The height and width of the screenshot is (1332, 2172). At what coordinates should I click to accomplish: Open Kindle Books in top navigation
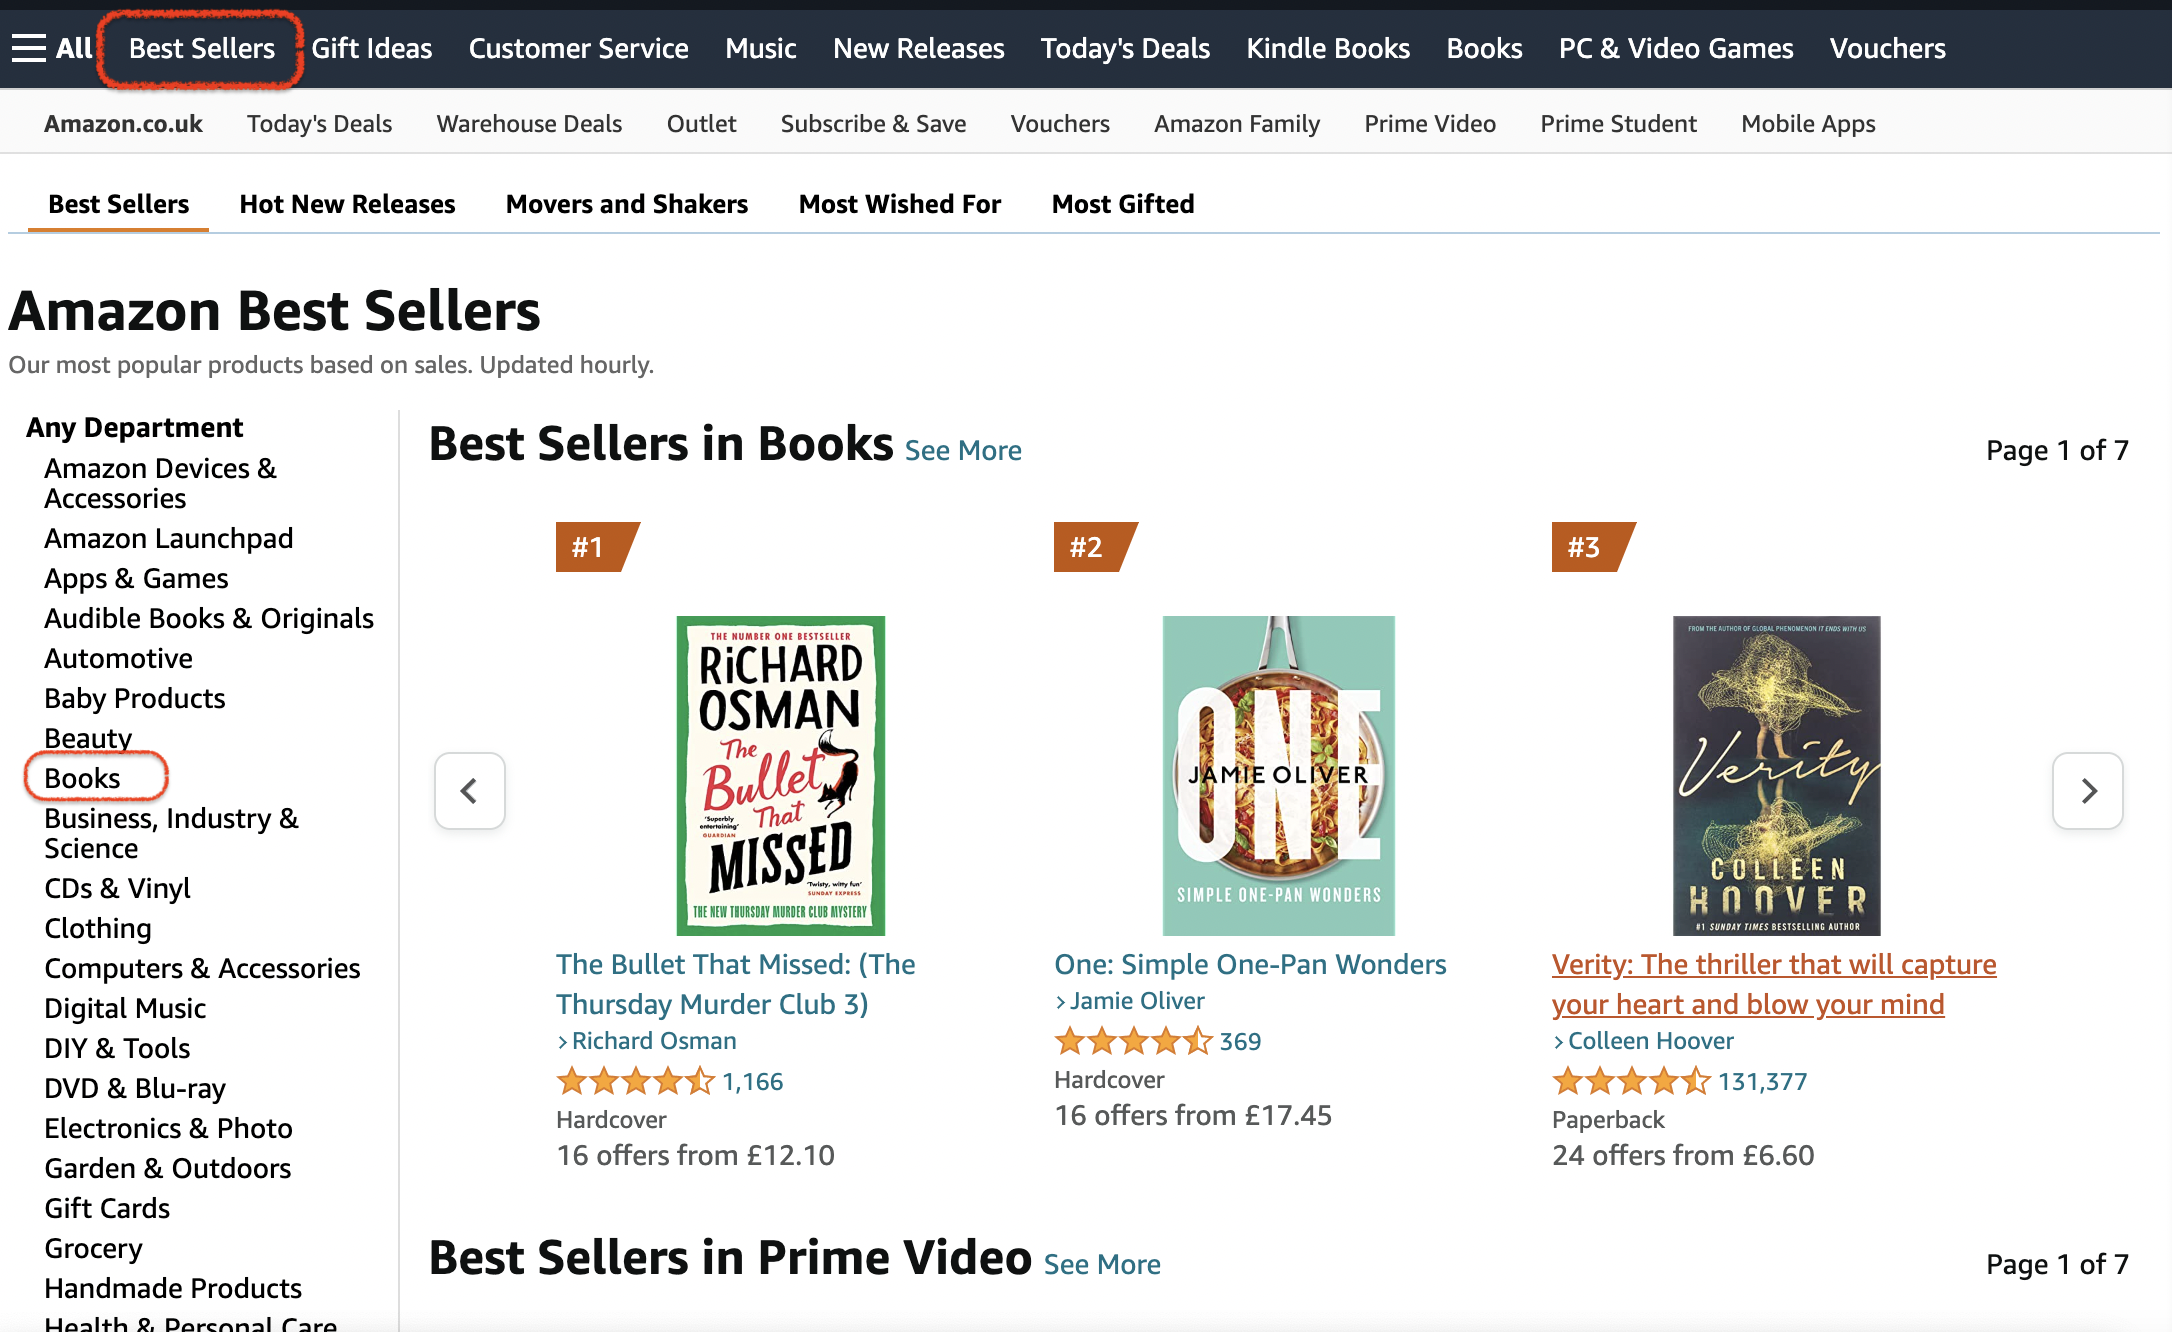pyautogui.click(x=1327, y=48)
